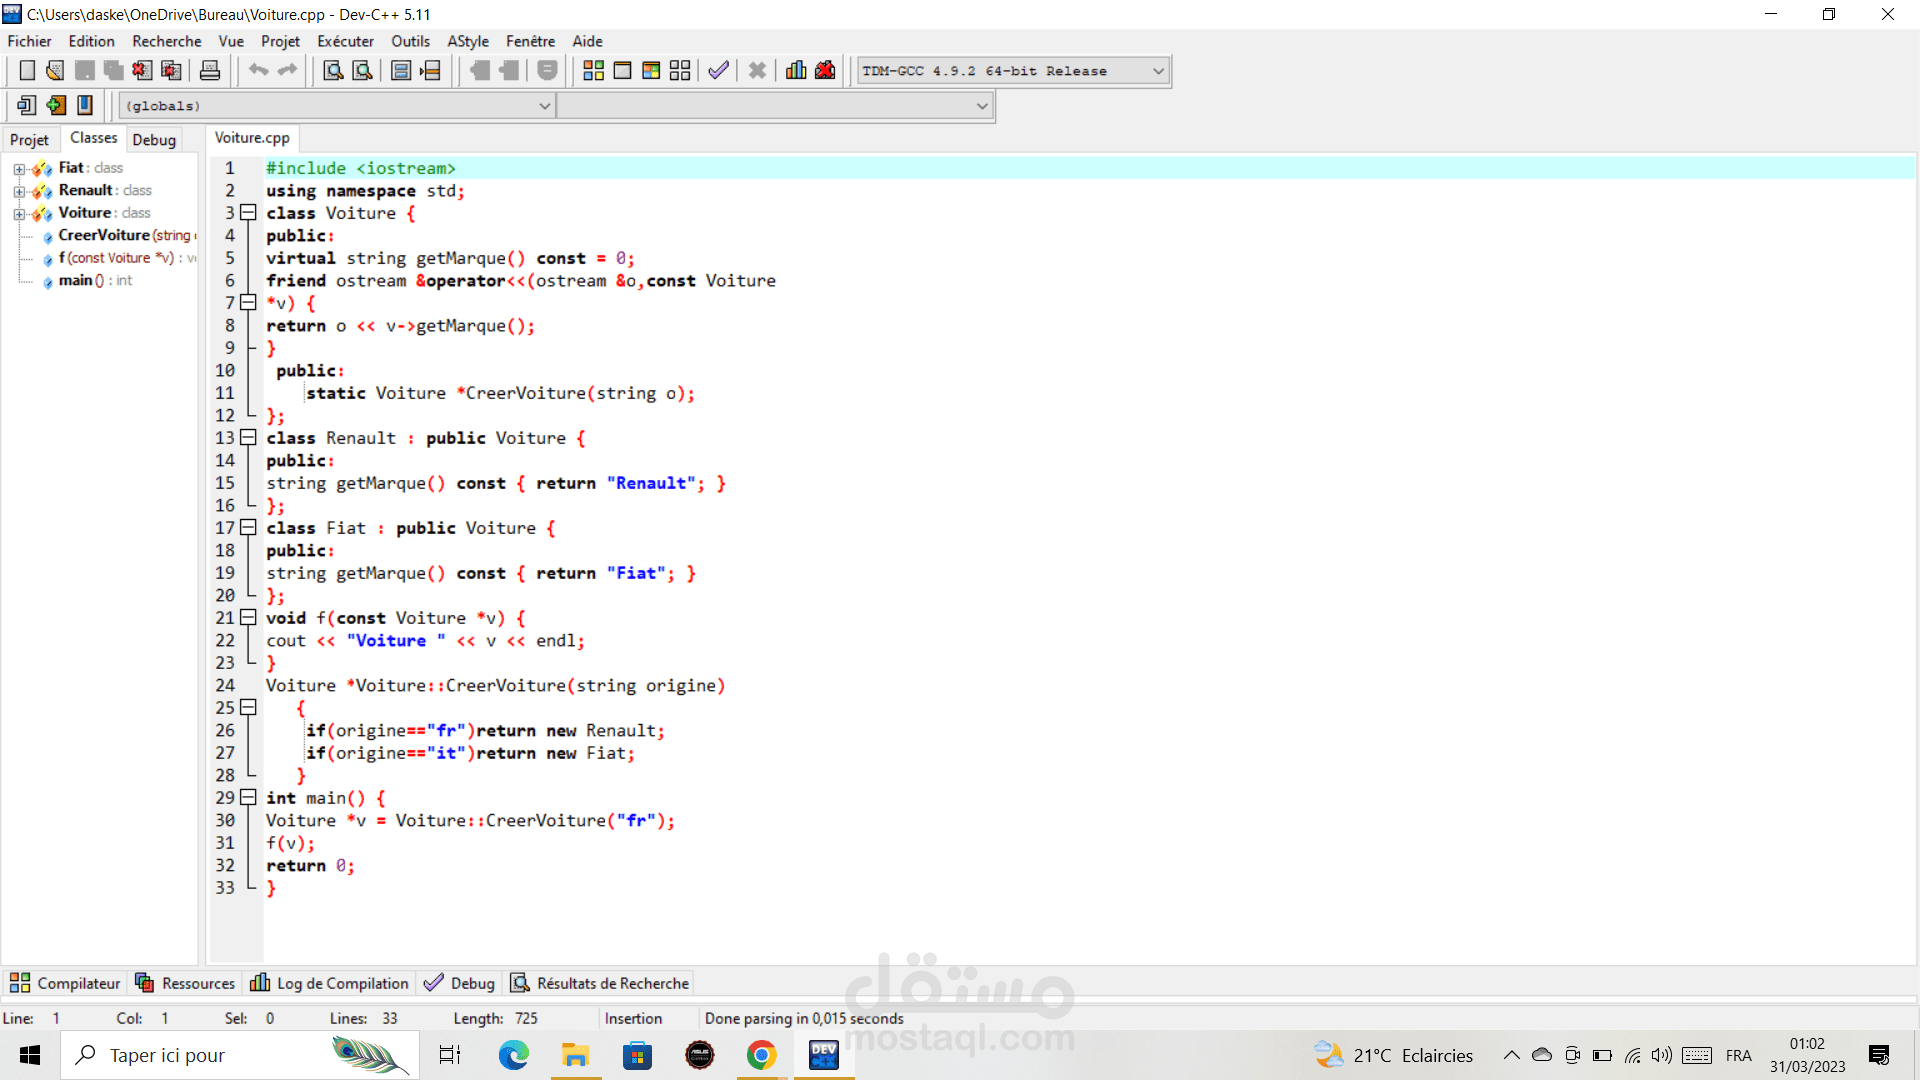Click the New document toolbar icon
This screenshot has width=1920, height=1080.
point(27,70)
